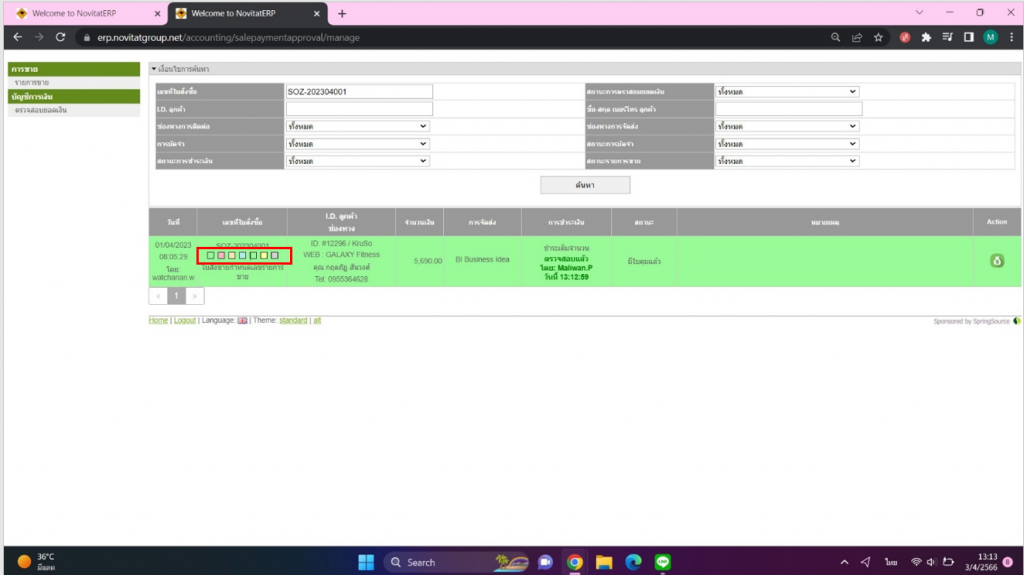Screen dimensions: 1024x575
Task: Click the money bag action icon
Action: click(996, 261)
